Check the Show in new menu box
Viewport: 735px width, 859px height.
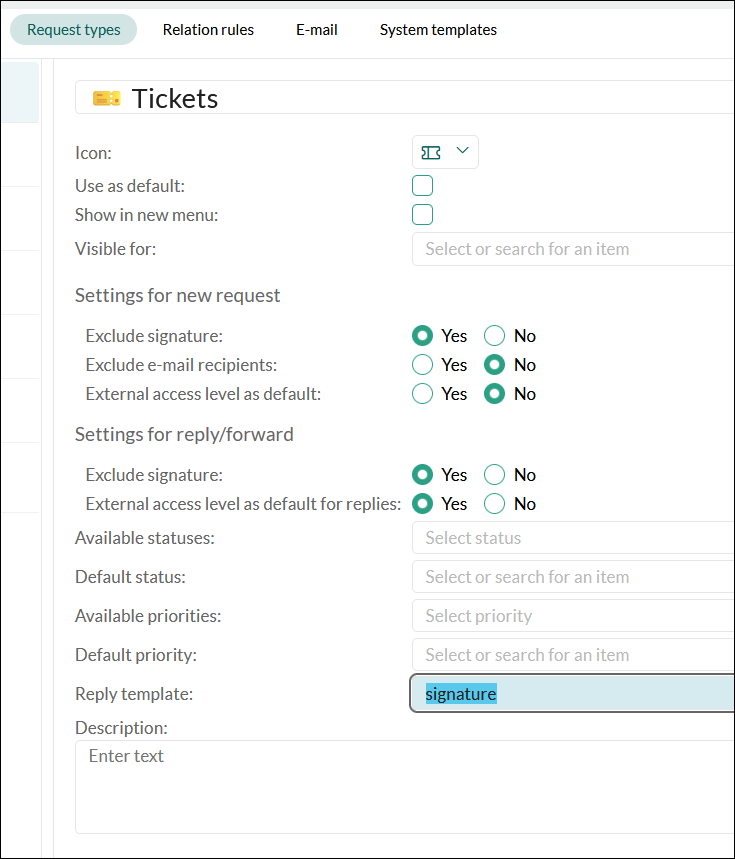(x=423, y=215)
